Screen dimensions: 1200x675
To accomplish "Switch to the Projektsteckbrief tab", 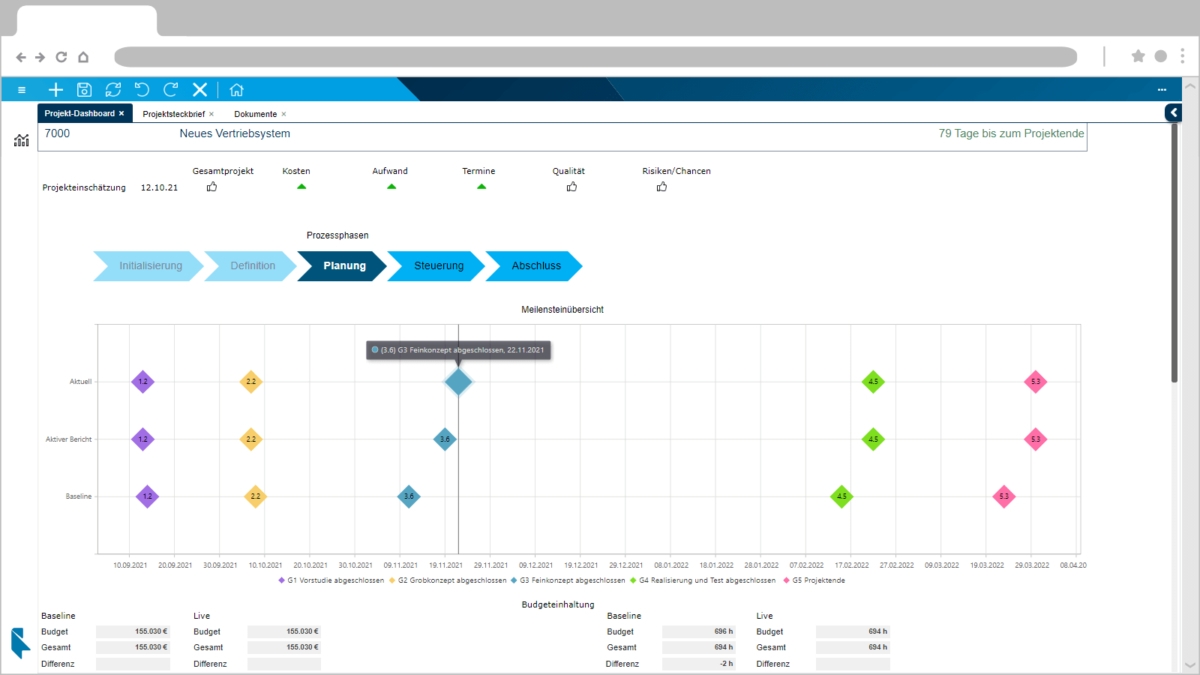I will tap(173, 114).
